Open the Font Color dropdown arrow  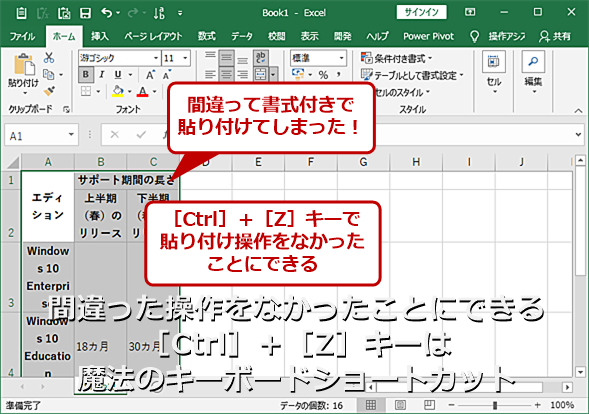point(154,91)
